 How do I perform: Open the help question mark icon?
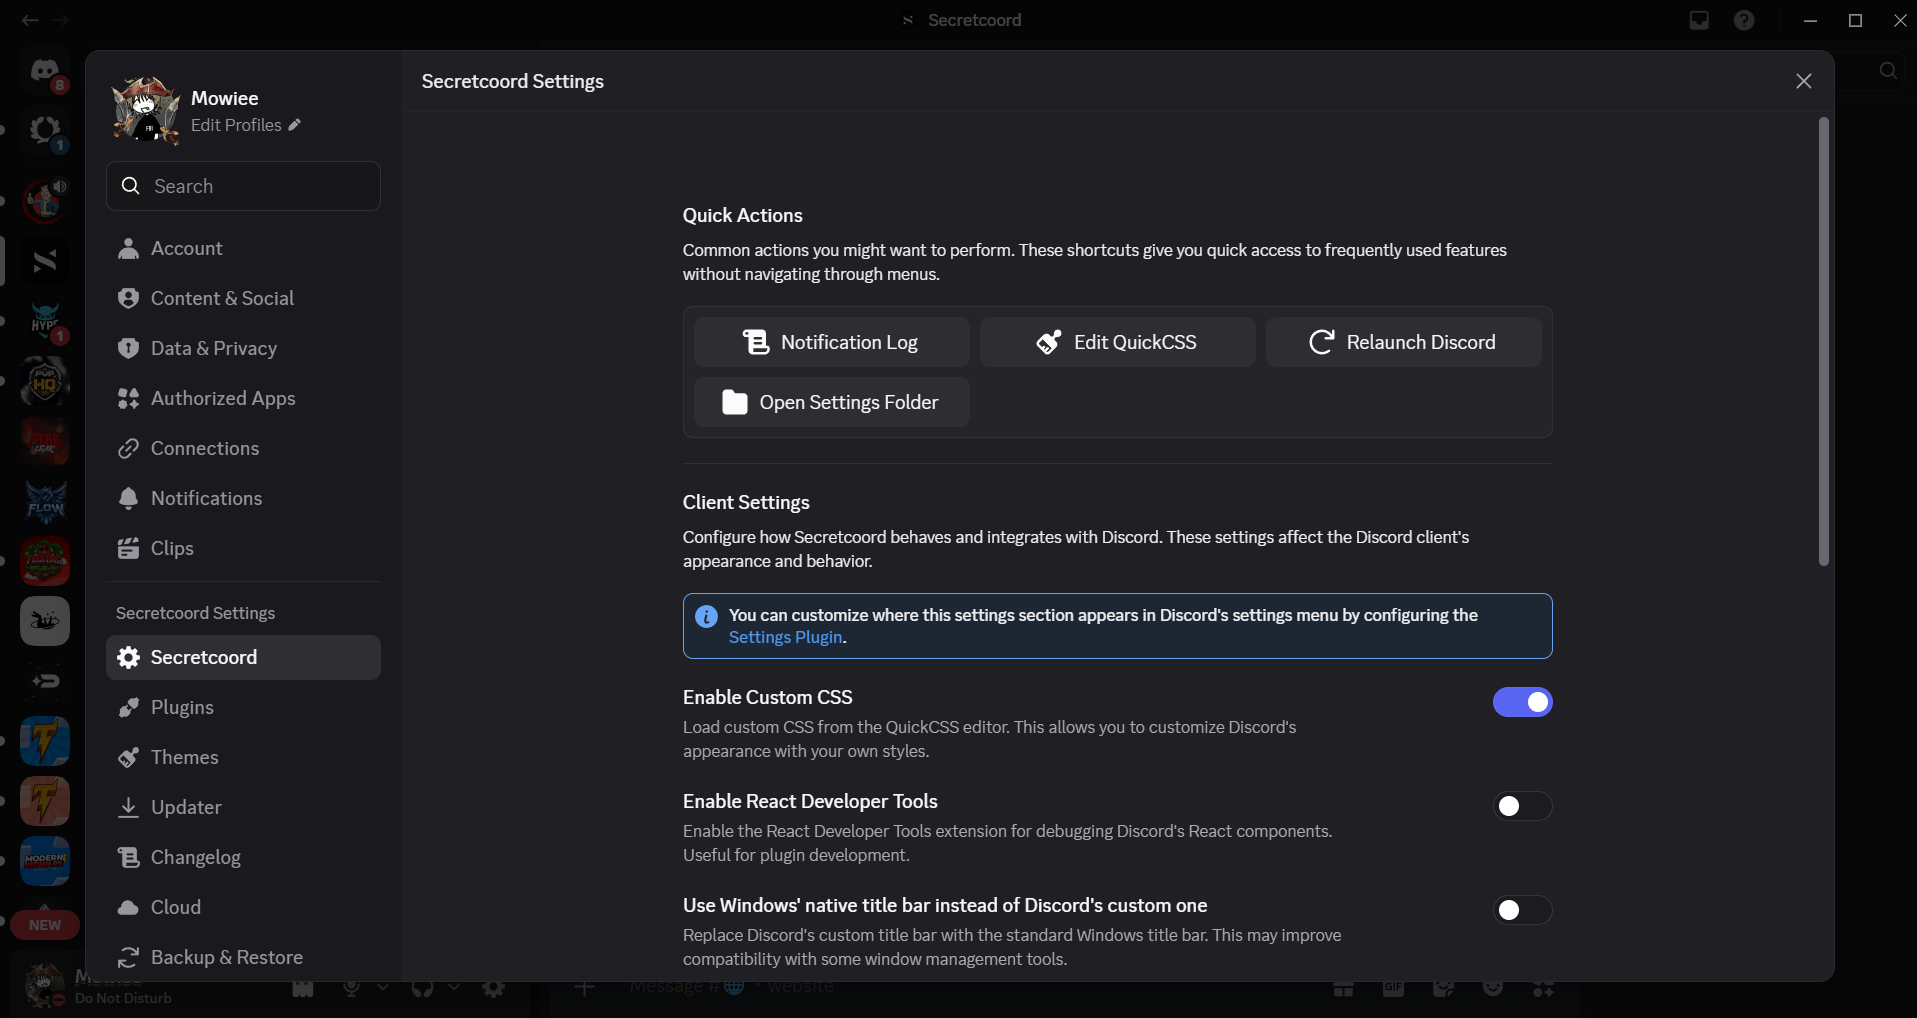coord(1744,20)
